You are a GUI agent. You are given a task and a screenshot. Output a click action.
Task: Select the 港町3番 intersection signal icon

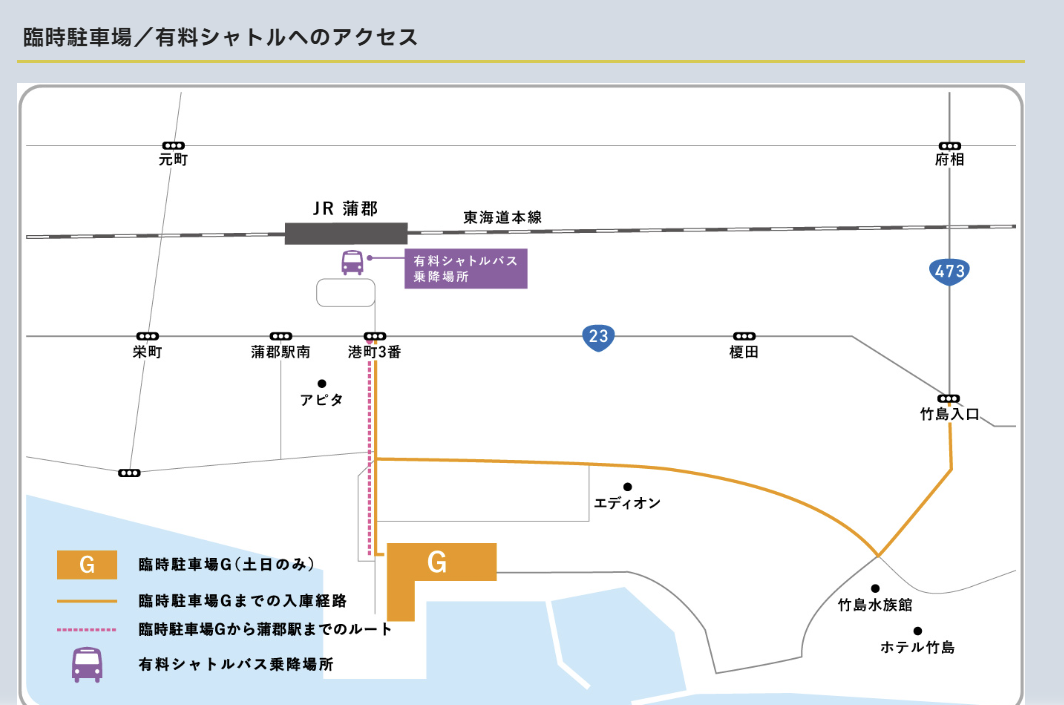[x=375, y=337]
